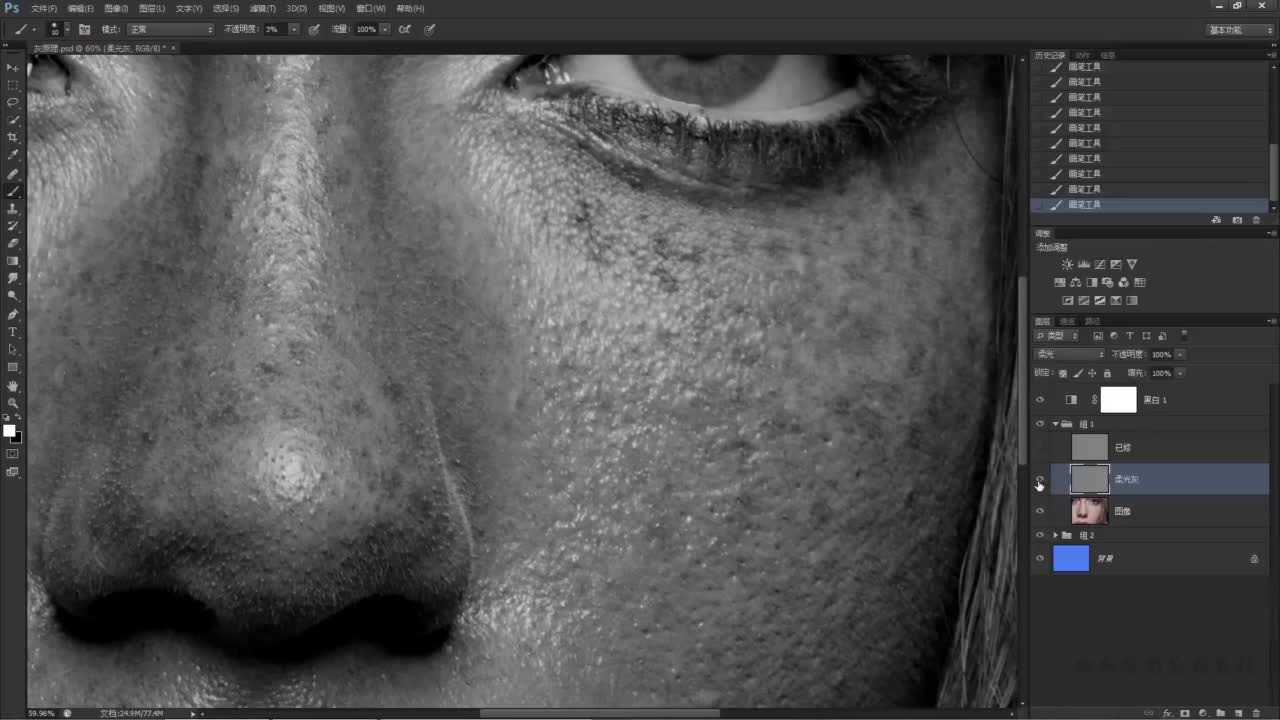Viewport: 1280px width, 720px height.
Task: Toggle visibility of 背景 layer
Action: pos(1040,558)
